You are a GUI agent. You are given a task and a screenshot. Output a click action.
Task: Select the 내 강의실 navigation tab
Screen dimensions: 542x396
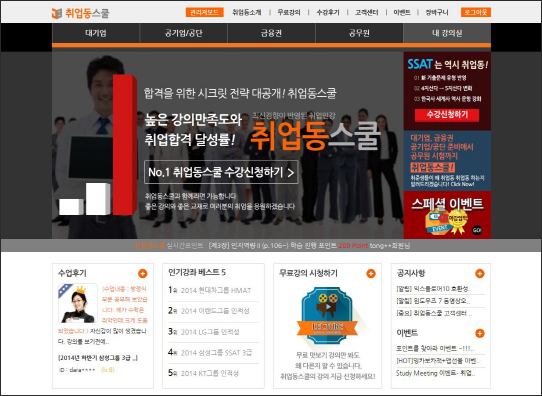click(x=447, y=33)
